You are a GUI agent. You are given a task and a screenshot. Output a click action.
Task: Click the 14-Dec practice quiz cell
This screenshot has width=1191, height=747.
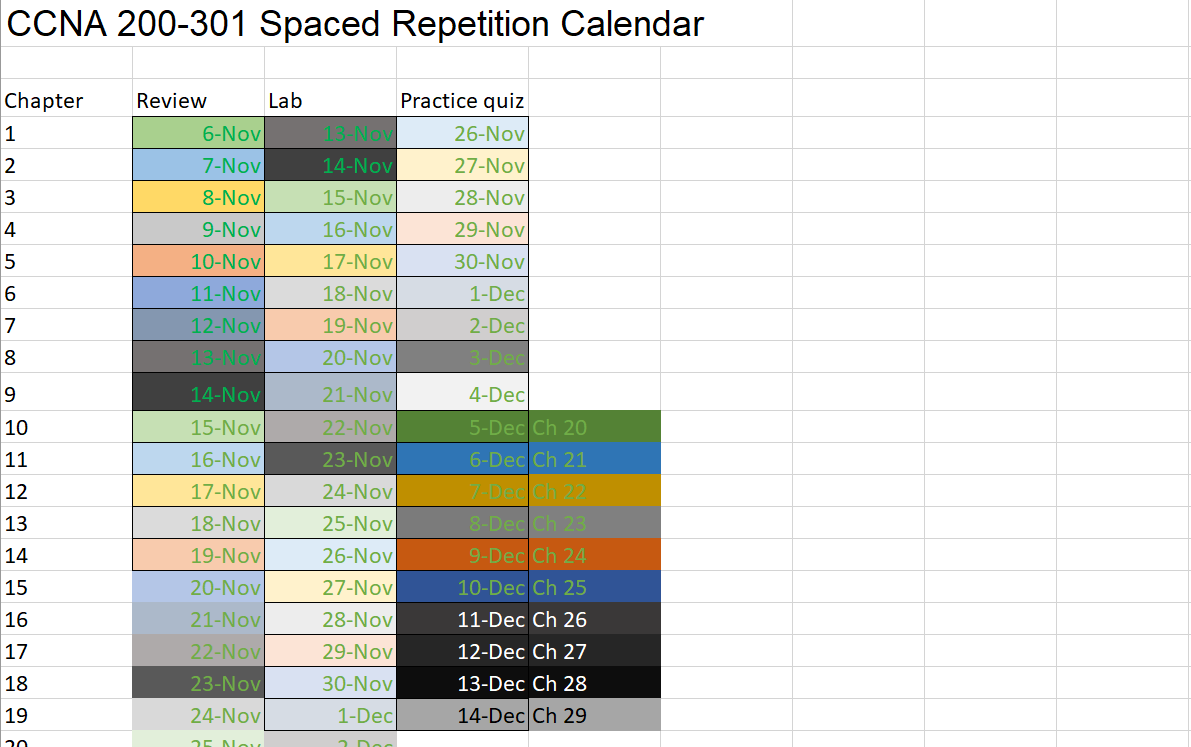click(462, 715)
